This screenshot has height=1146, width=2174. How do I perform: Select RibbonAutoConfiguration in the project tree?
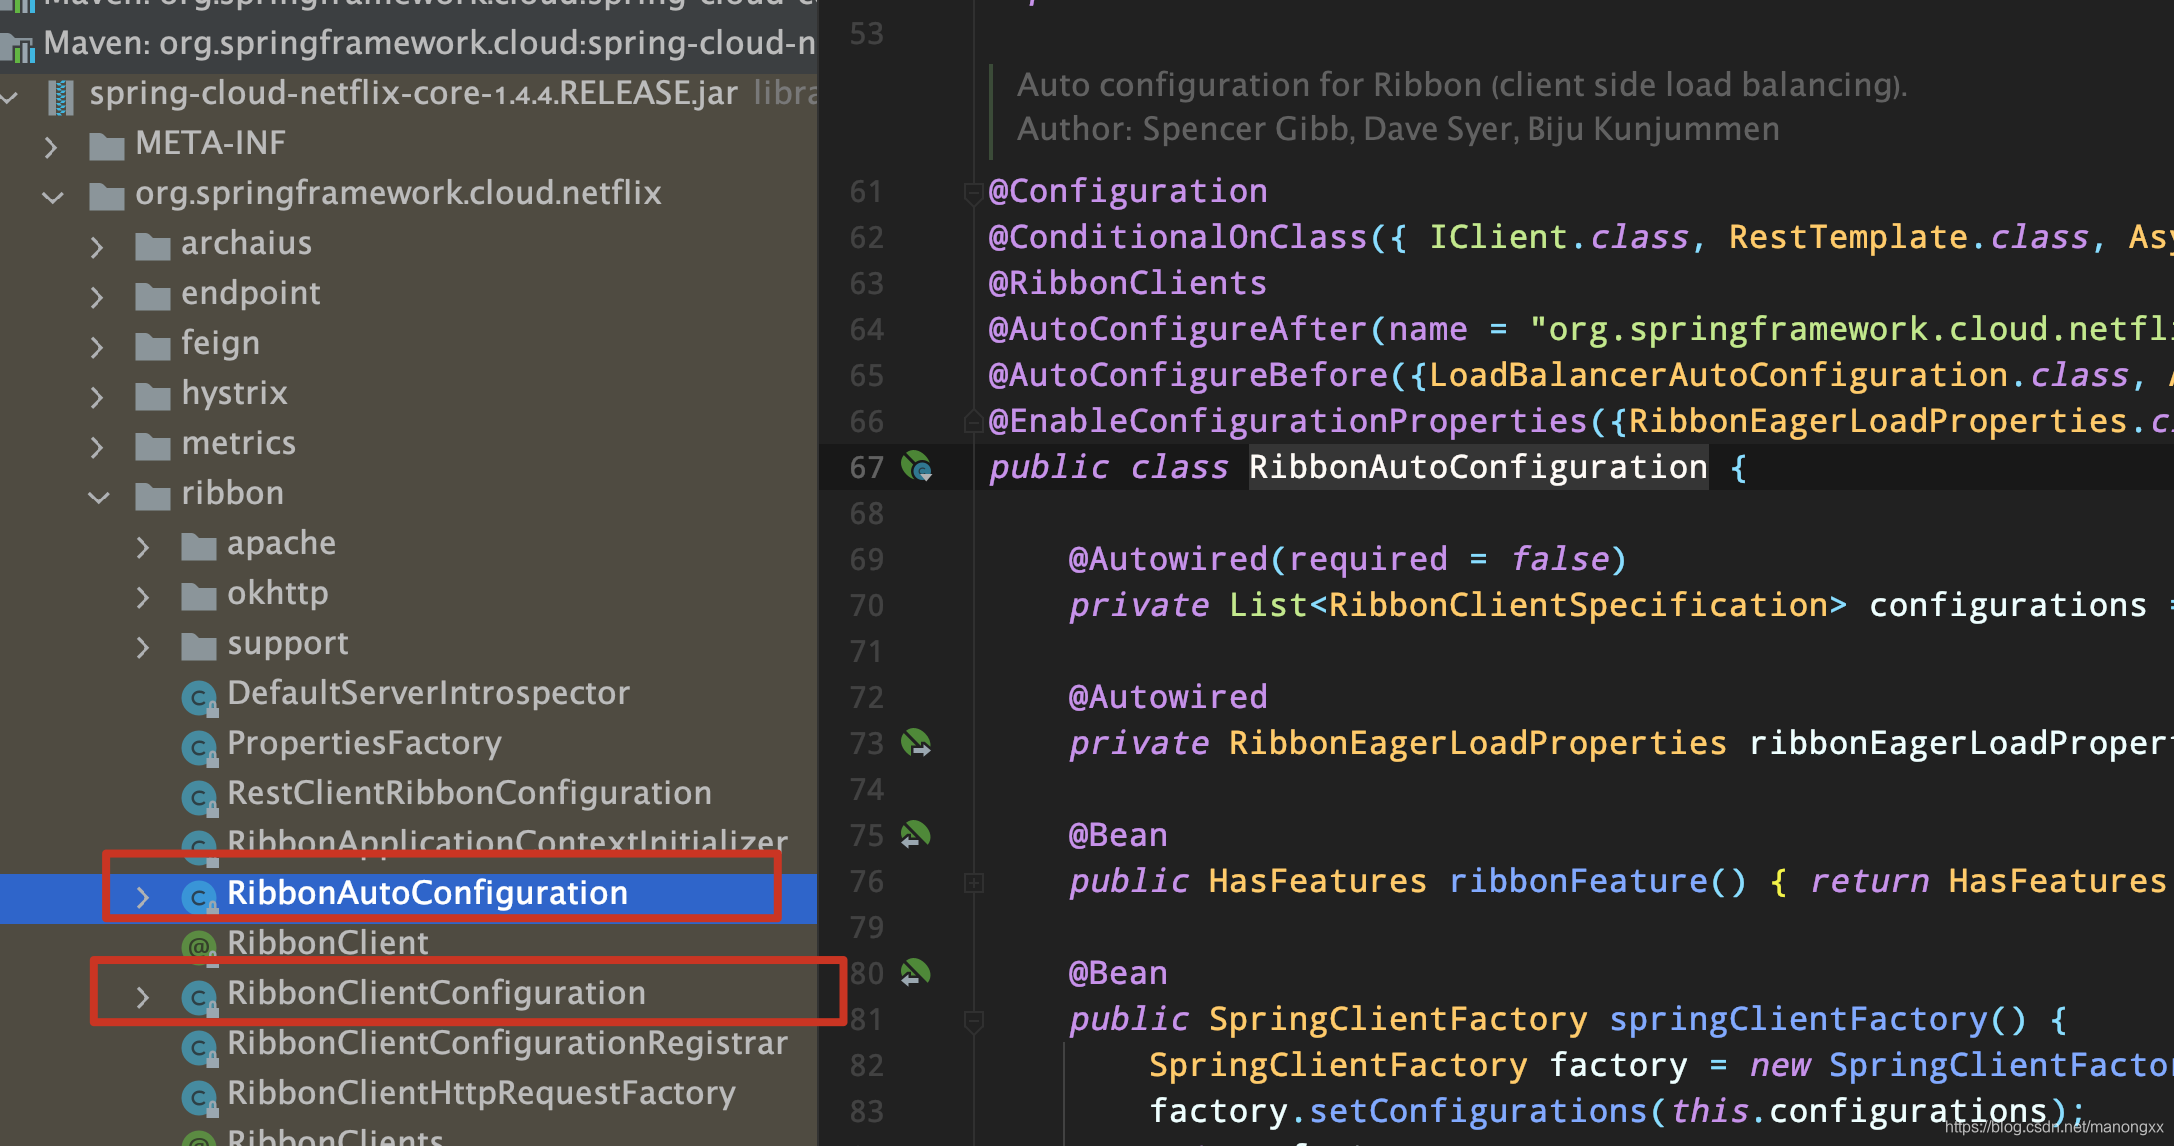[427, 893]
